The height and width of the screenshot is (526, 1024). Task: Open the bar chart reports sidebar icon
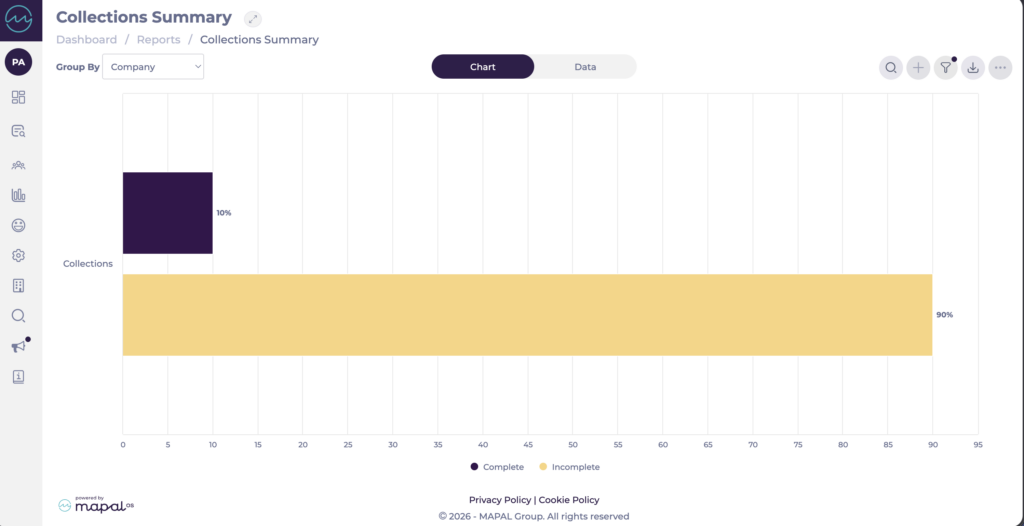[x=18, y=195]
